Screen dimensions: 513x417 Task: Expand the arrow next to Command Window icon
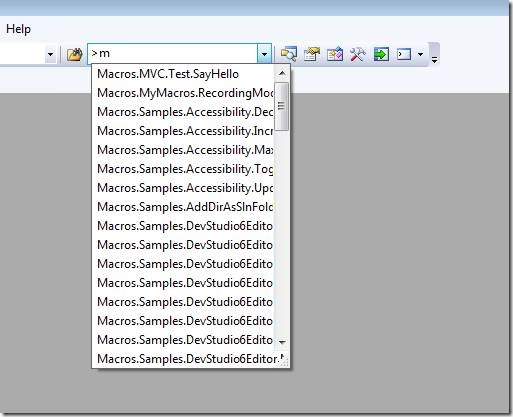pos(420,54)
